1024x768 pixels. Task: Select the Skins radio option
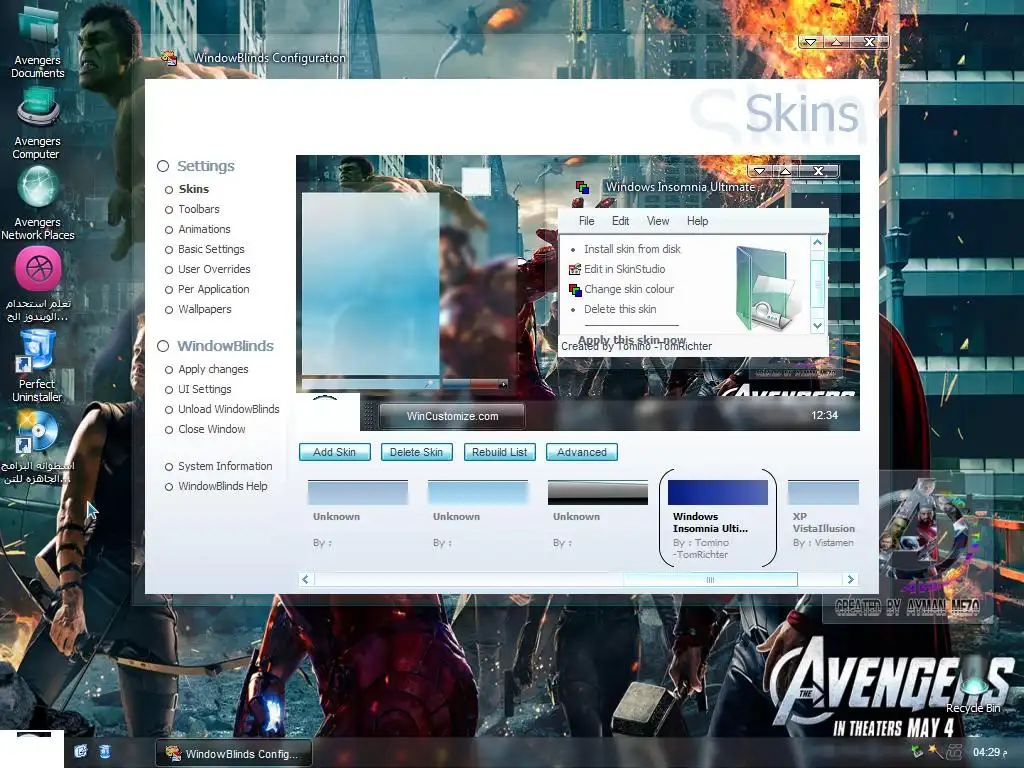coord(168,189)
